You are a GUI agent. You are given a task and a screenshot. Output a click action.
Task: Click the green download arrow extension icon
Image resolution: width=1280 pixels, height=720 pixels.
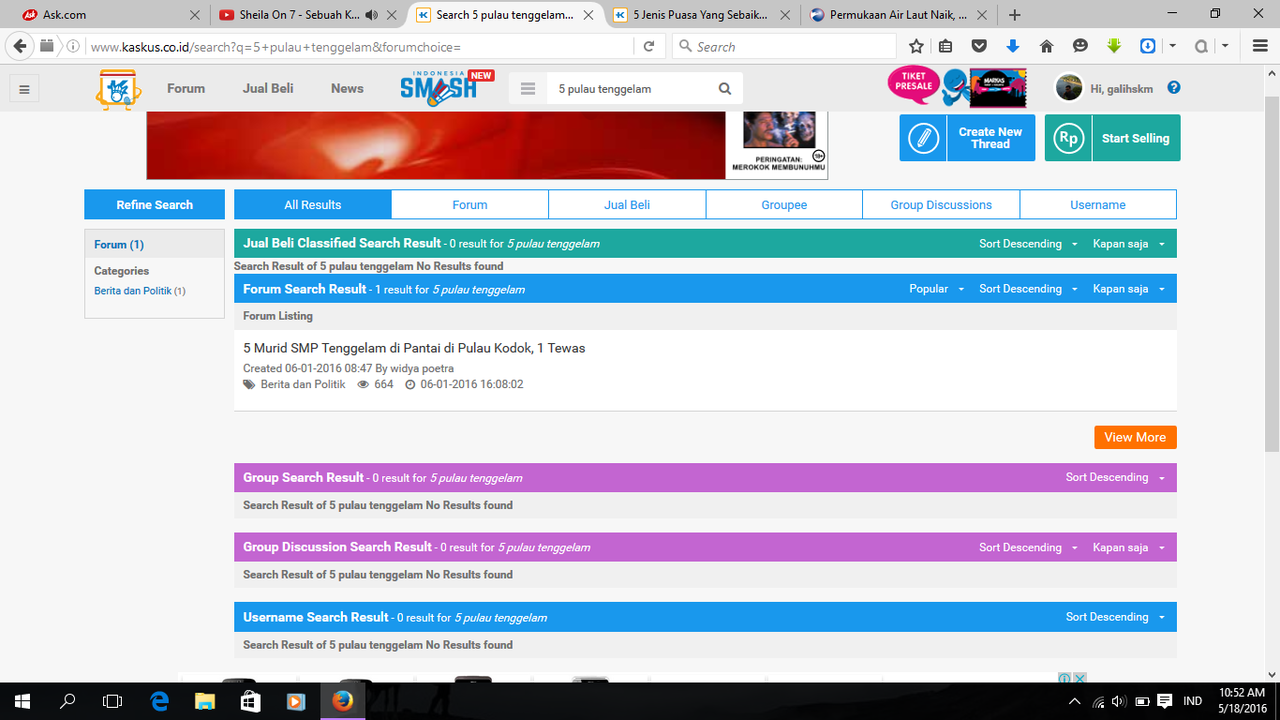pyautogui.click(x=1114, y=46)
